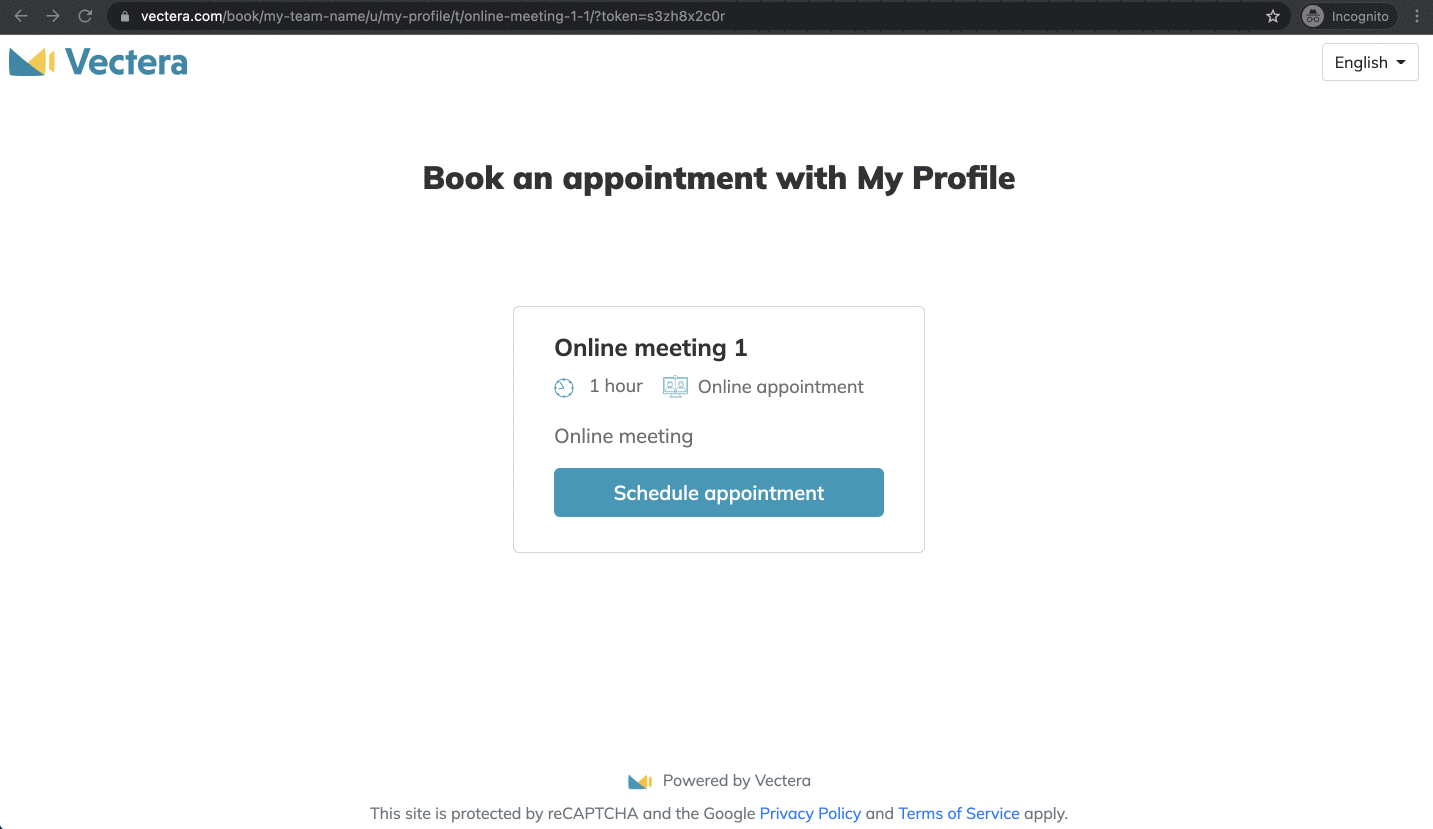This screenshot has width=1433, height=829.
Task: Click the Schedule appointment button
Action: (719, 493)
